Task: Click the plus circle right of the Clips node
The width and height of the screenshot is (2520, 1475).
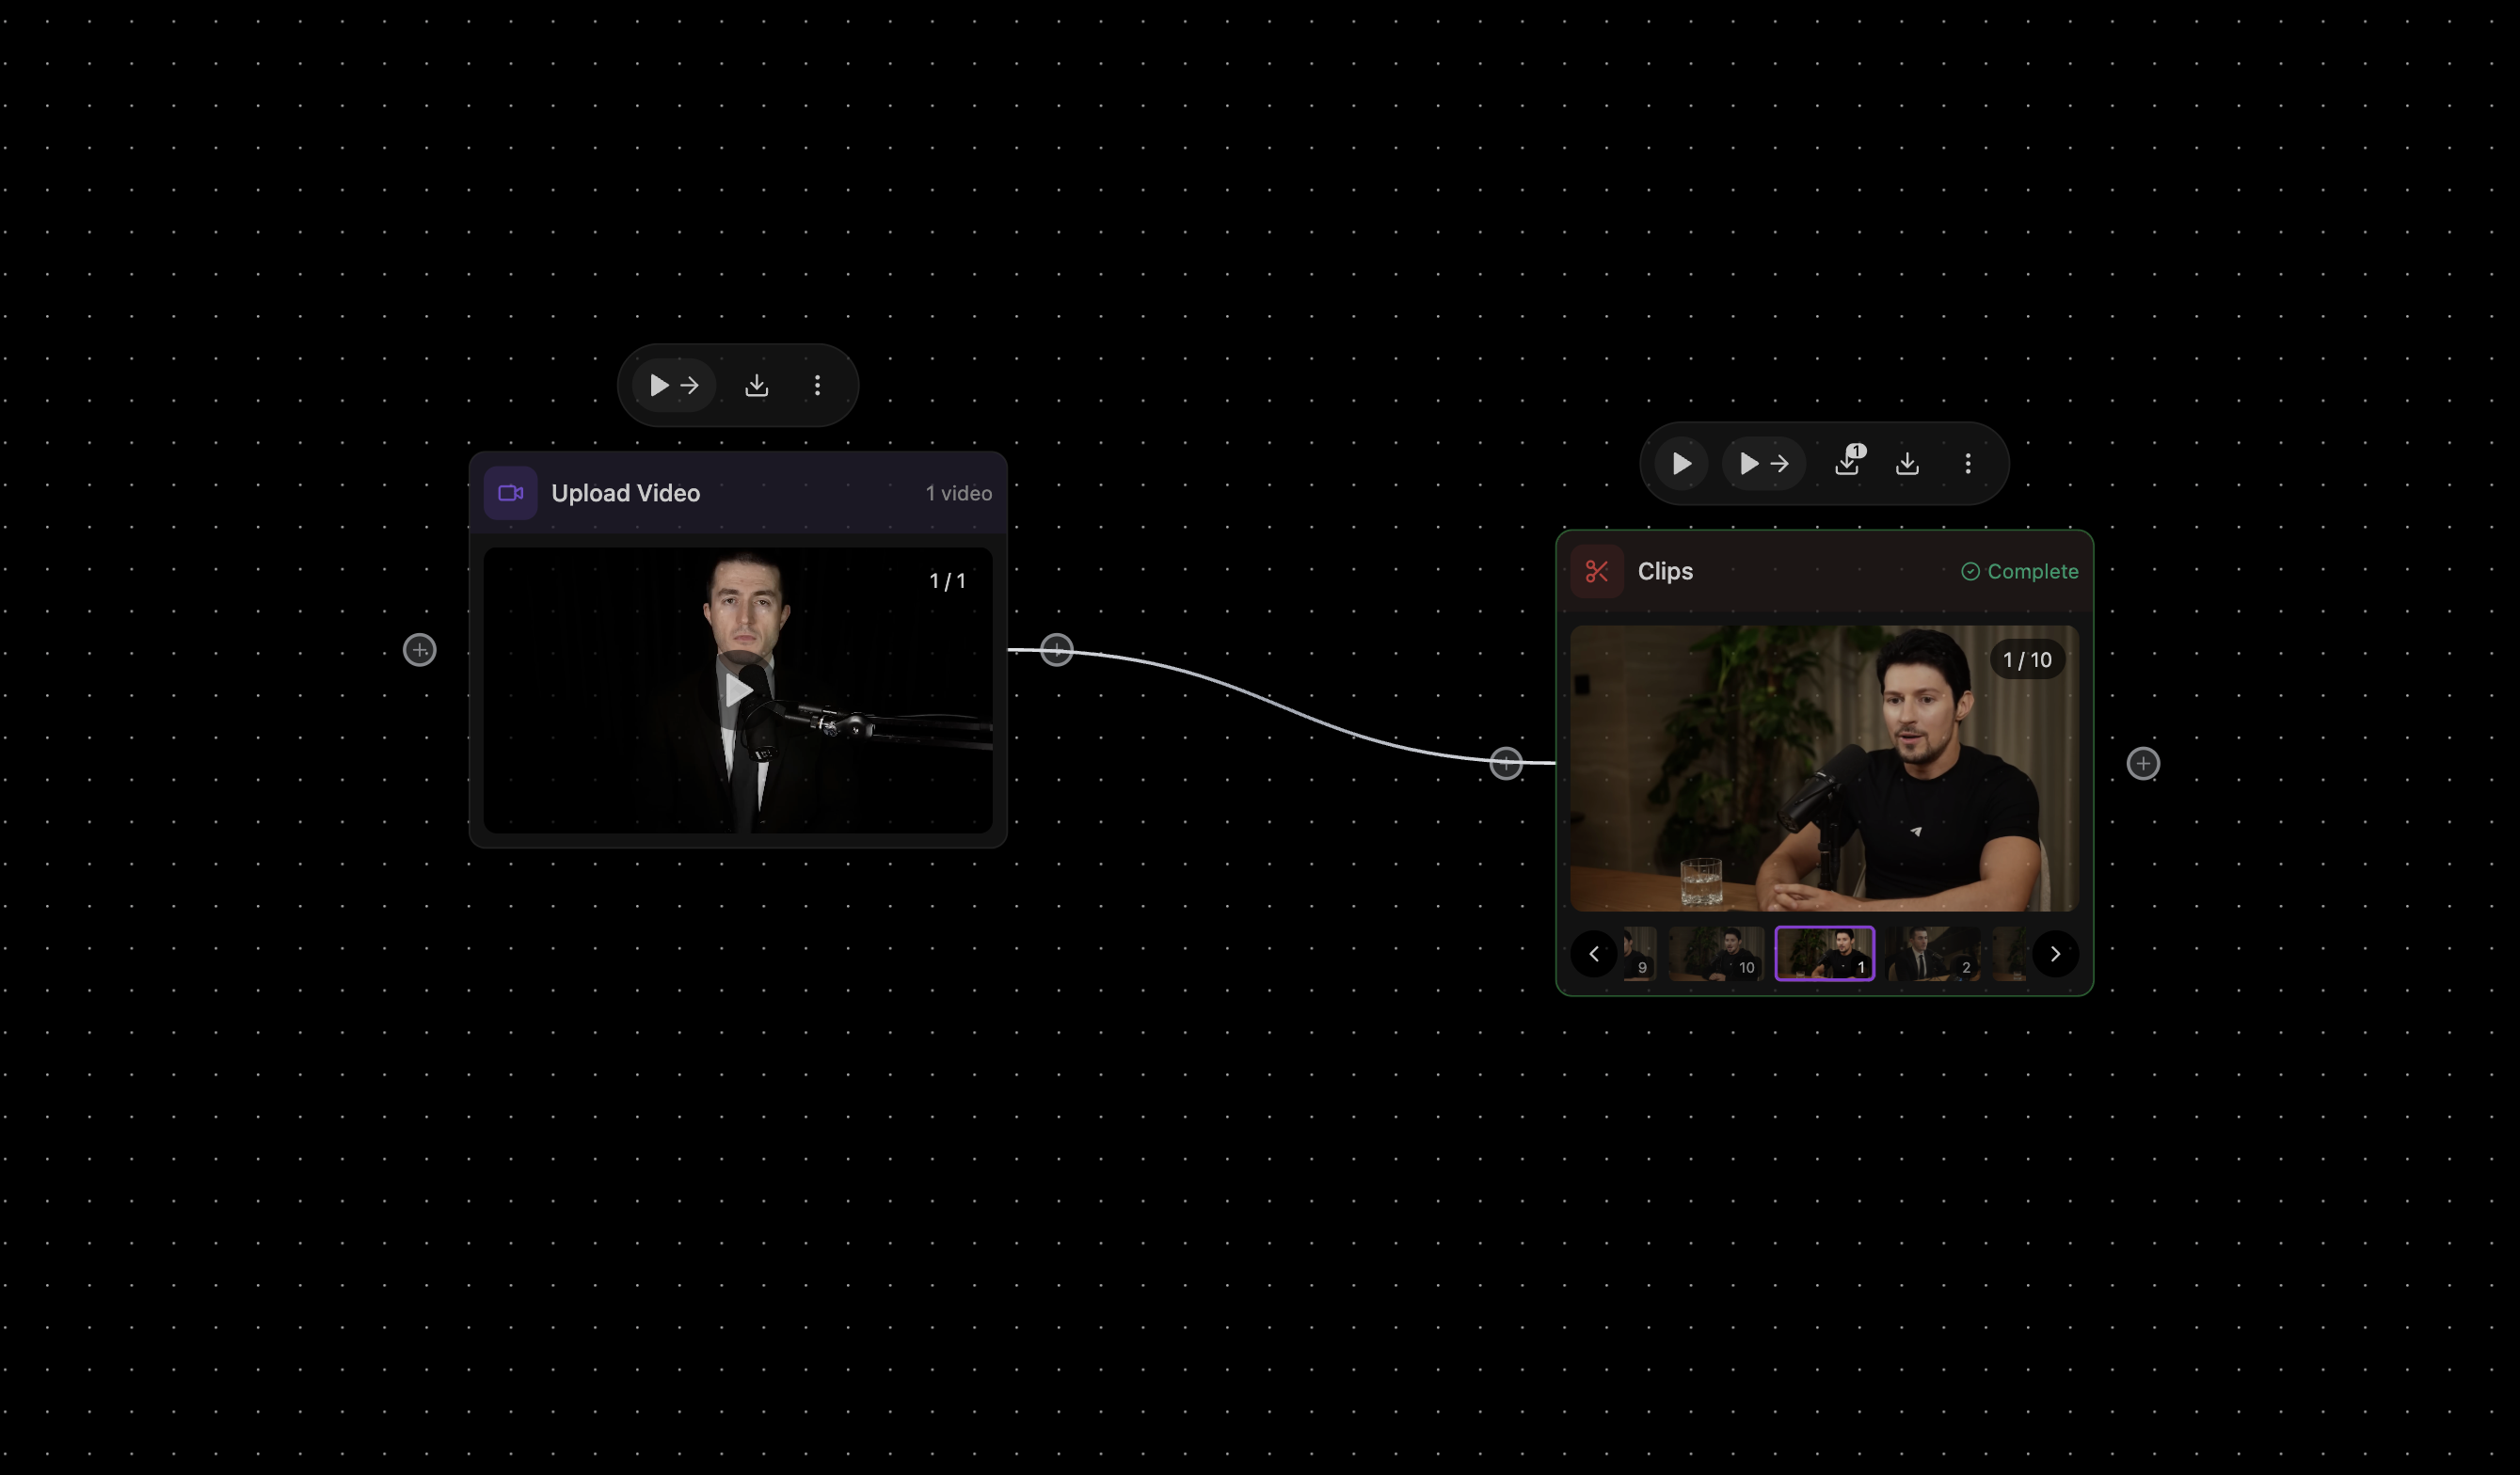Action: [x=2144, y=764]
